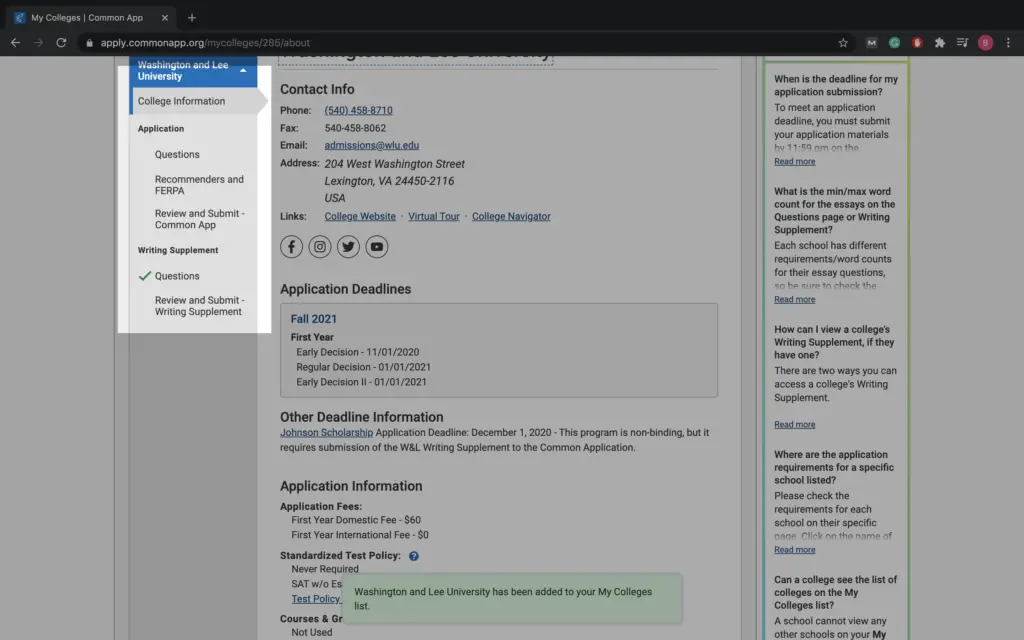Click the Other Deadline Information heading

pyautogui.click(x=362, y=417)
